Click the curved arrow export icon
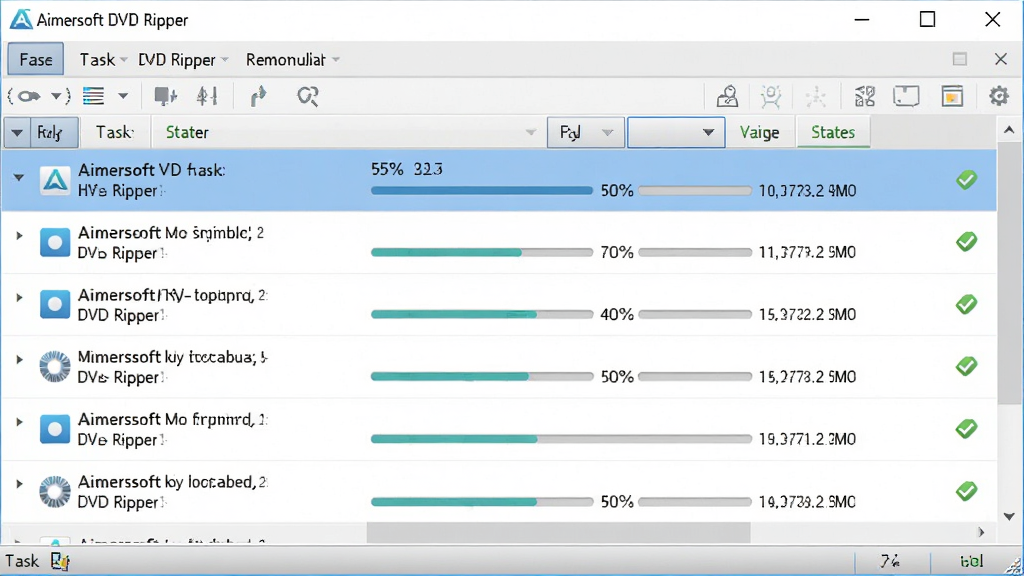 click(259, 97)
